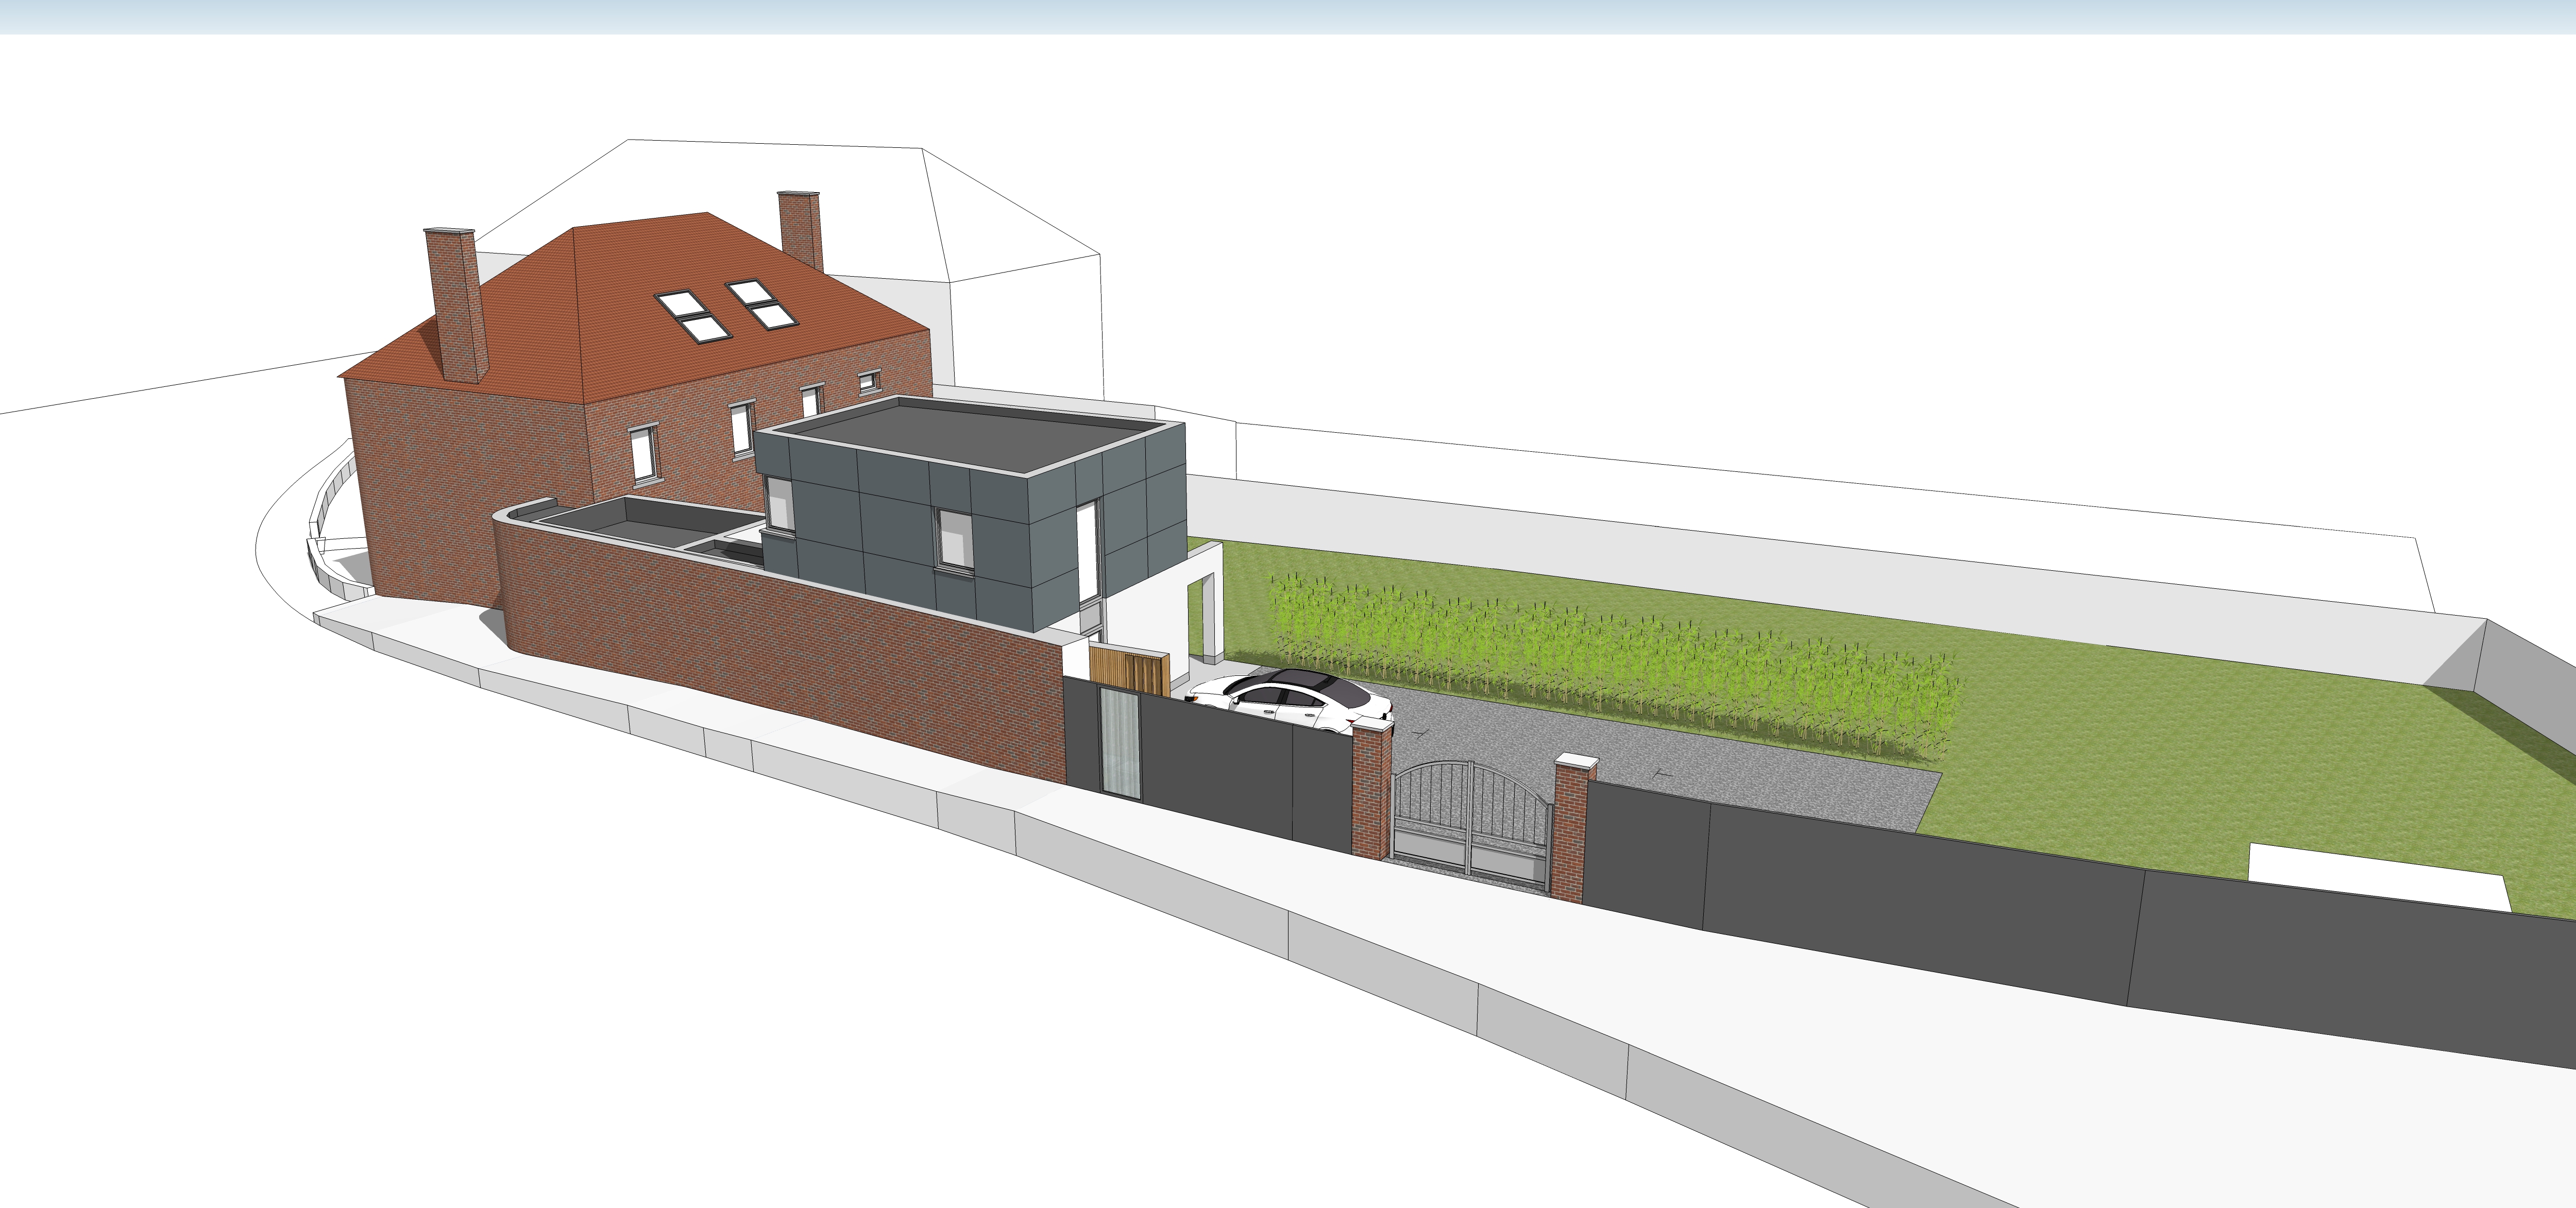Click the narrow glass panel in the dark fence
This screenshot has width=2576, height=1208.
click(x=1120, y=745)
